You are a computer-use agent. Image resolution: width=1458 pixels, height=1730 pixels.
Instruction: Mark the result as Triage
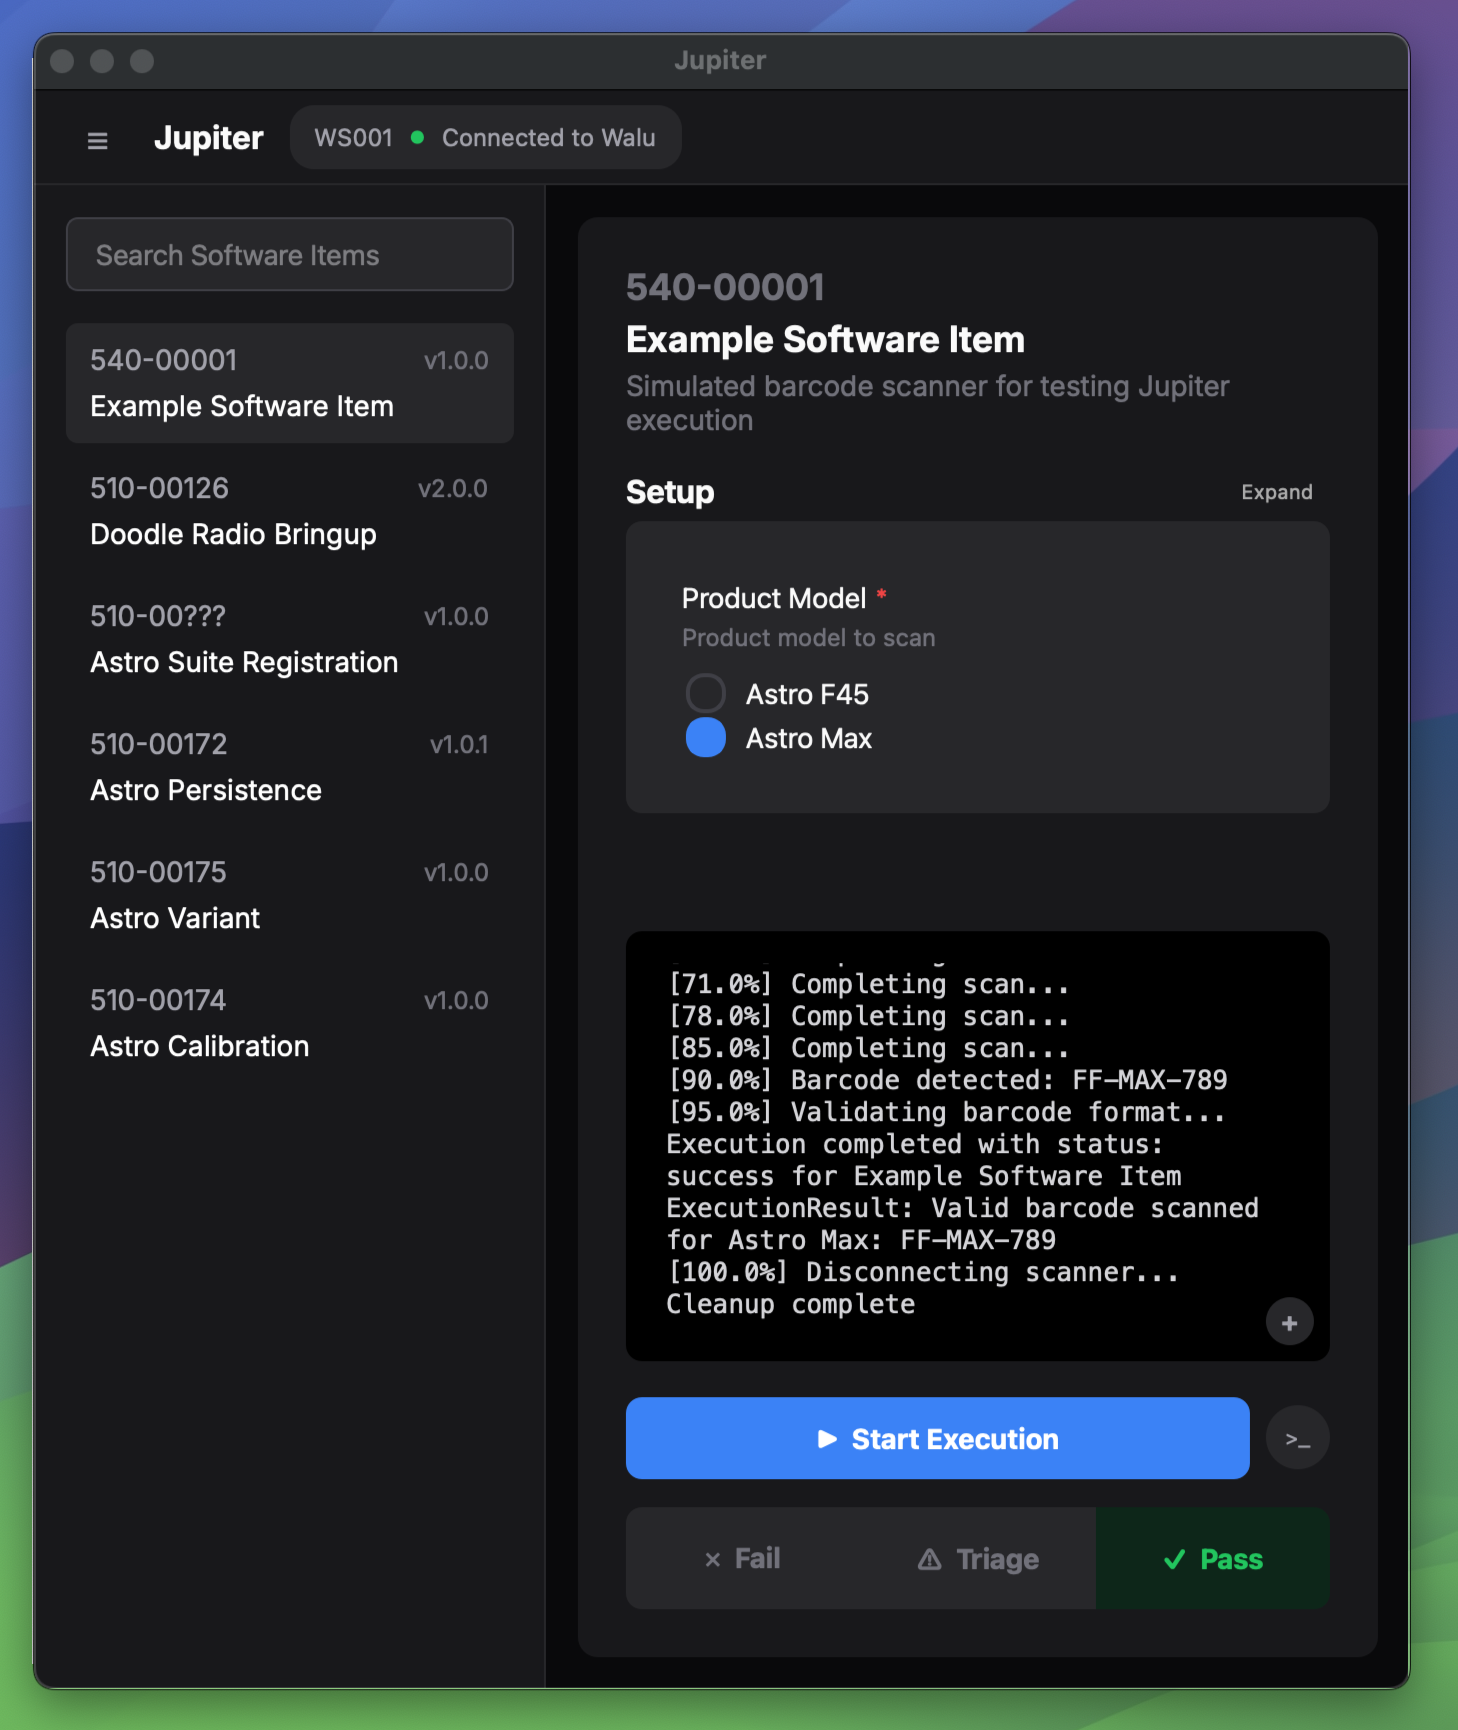978,1558
